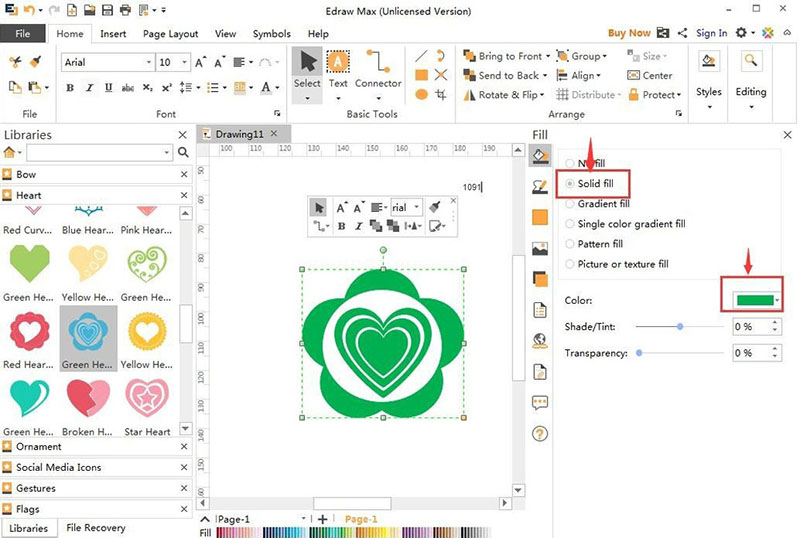Open the help question mark side panel icon
Image resolution: width=800 pixels, height=538 pixels.
pos(540,433)
